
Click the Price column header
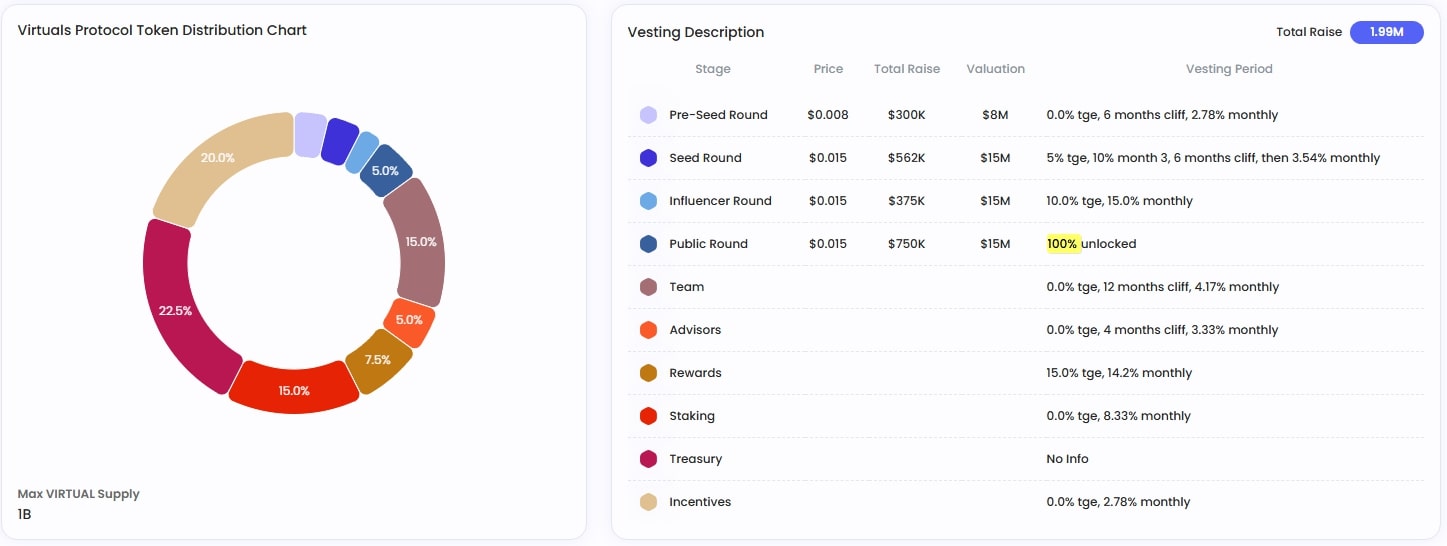(x=828, y=69)
